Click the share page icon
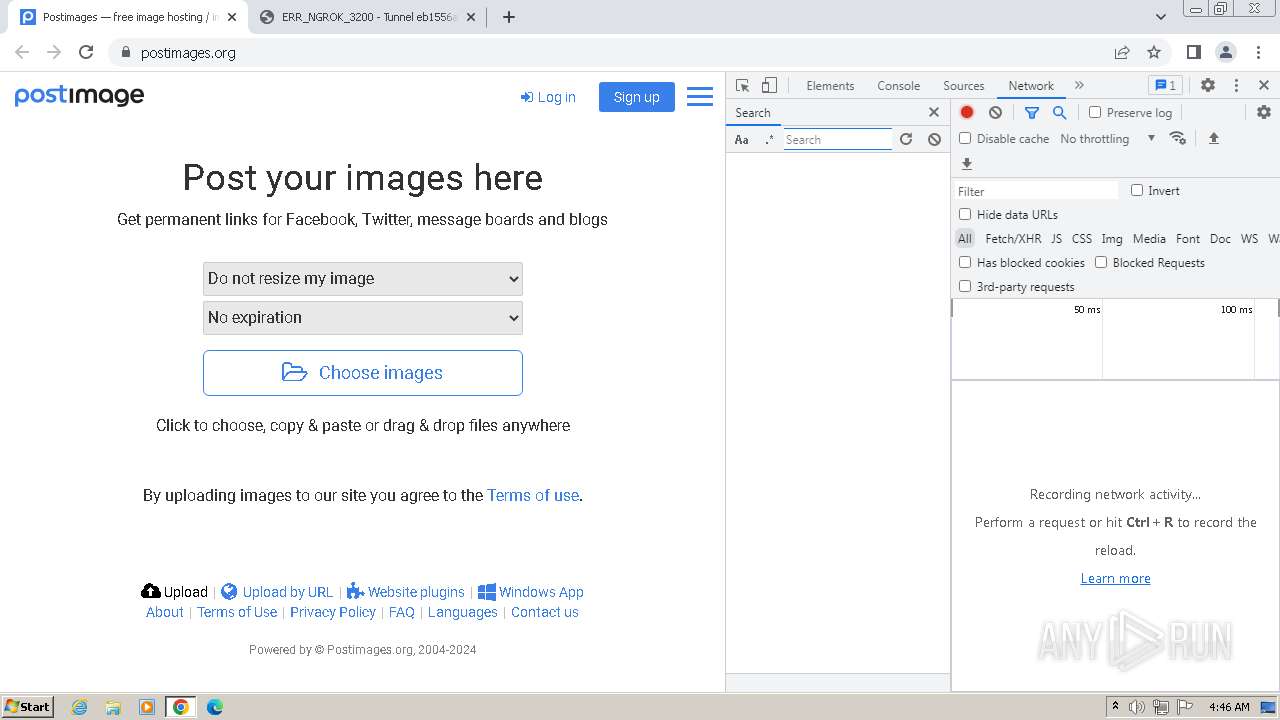Viewport: 1280px width, 720px height. 1122,52
